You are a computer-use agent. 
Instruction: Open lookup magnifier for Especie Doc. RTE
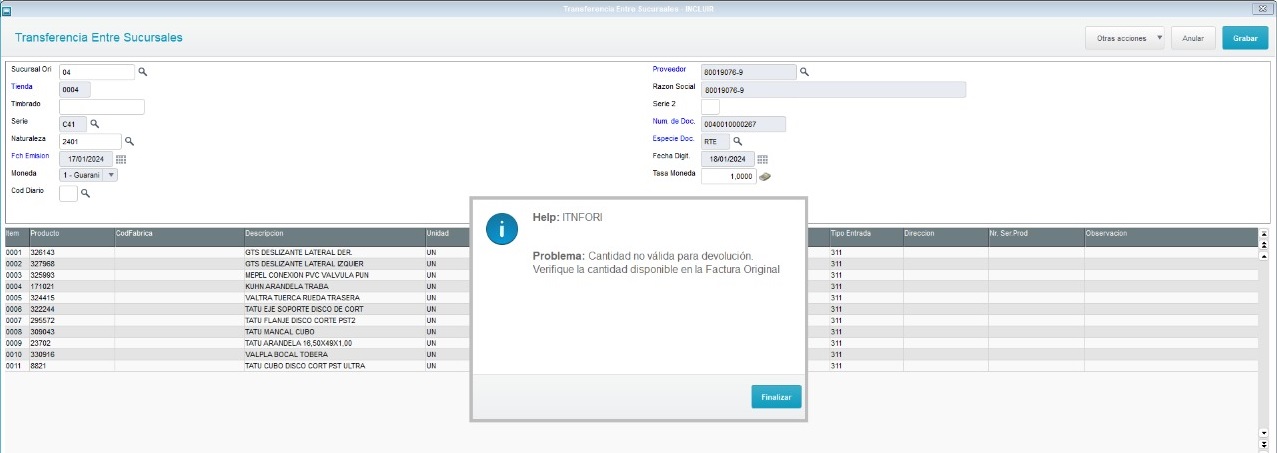pos(738,141)
